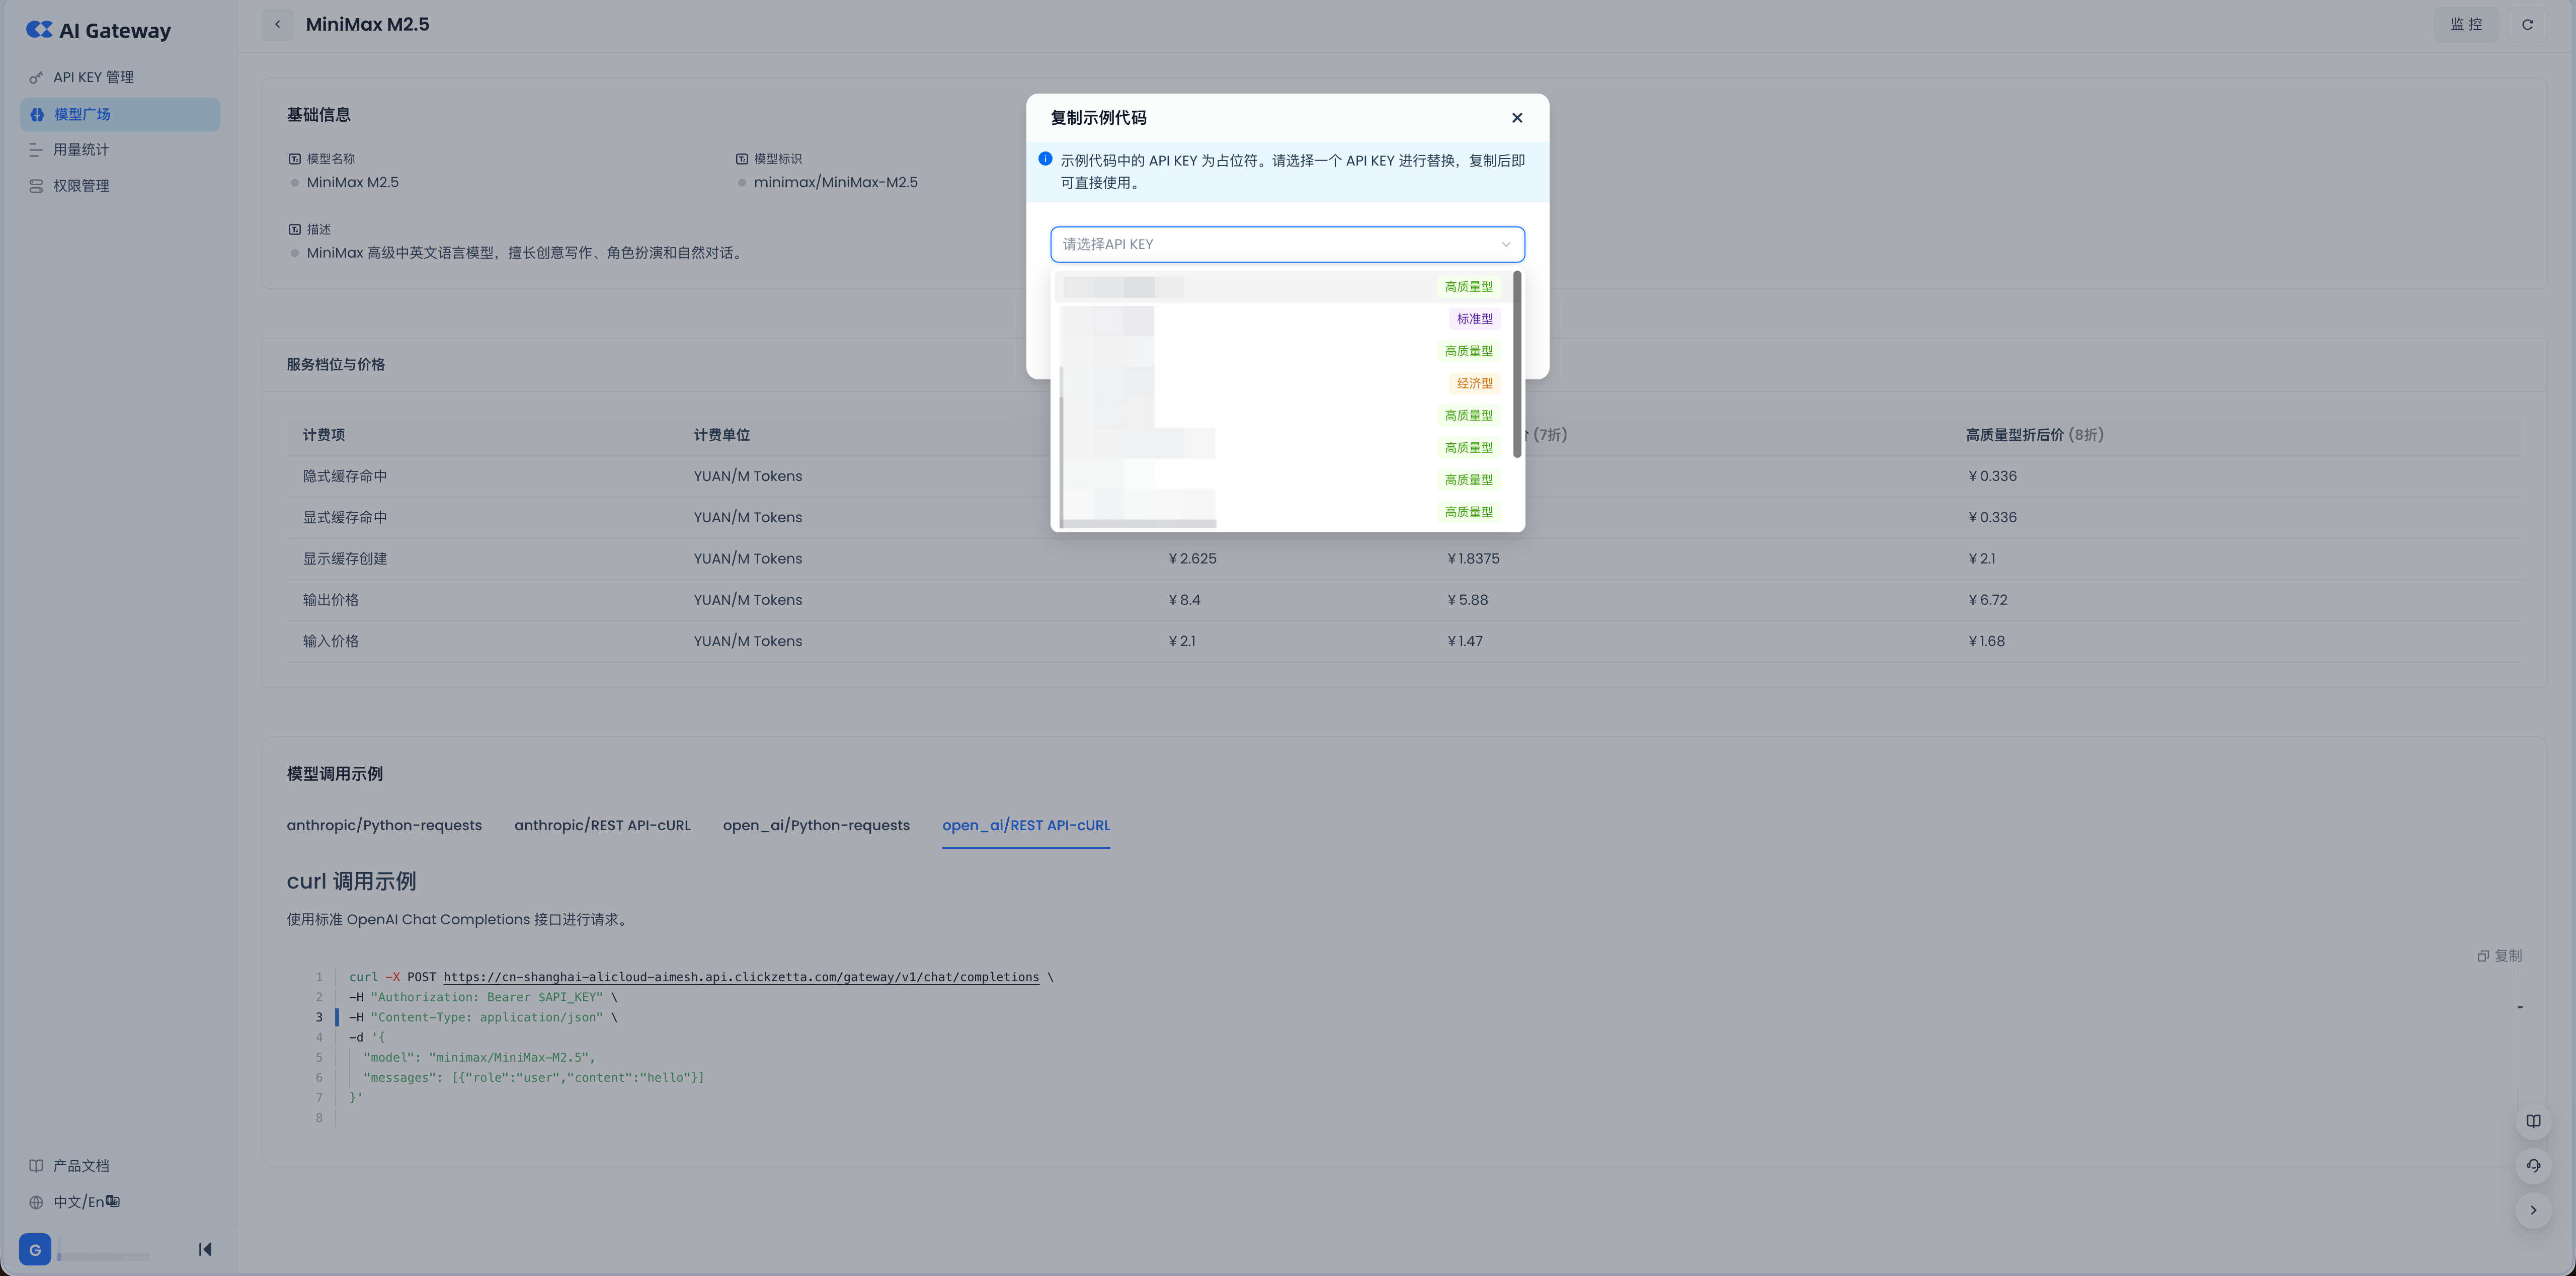Click the ¥1.8375 price cell
The width and height of the screenshot is (2576, 1276).
point(1473,559)
